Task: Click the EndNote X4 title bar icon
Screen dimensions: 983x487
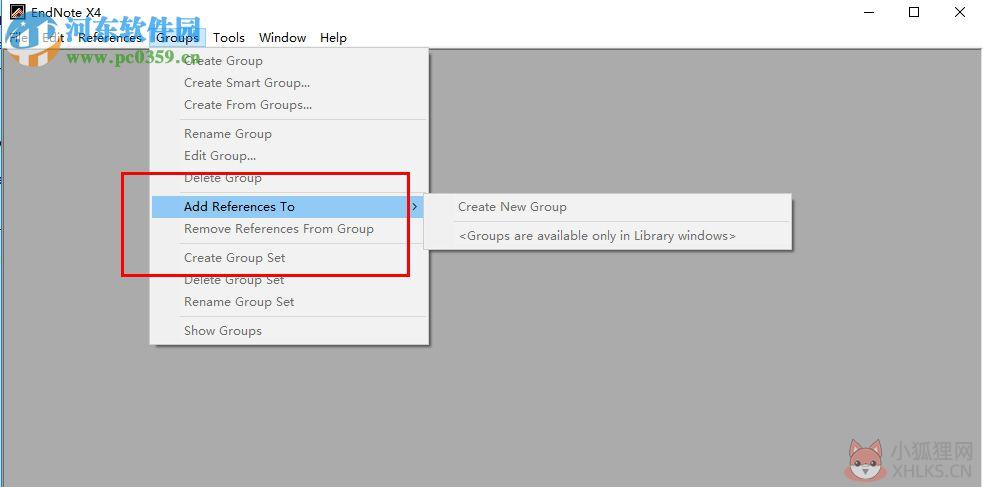Action: [18, 12]
